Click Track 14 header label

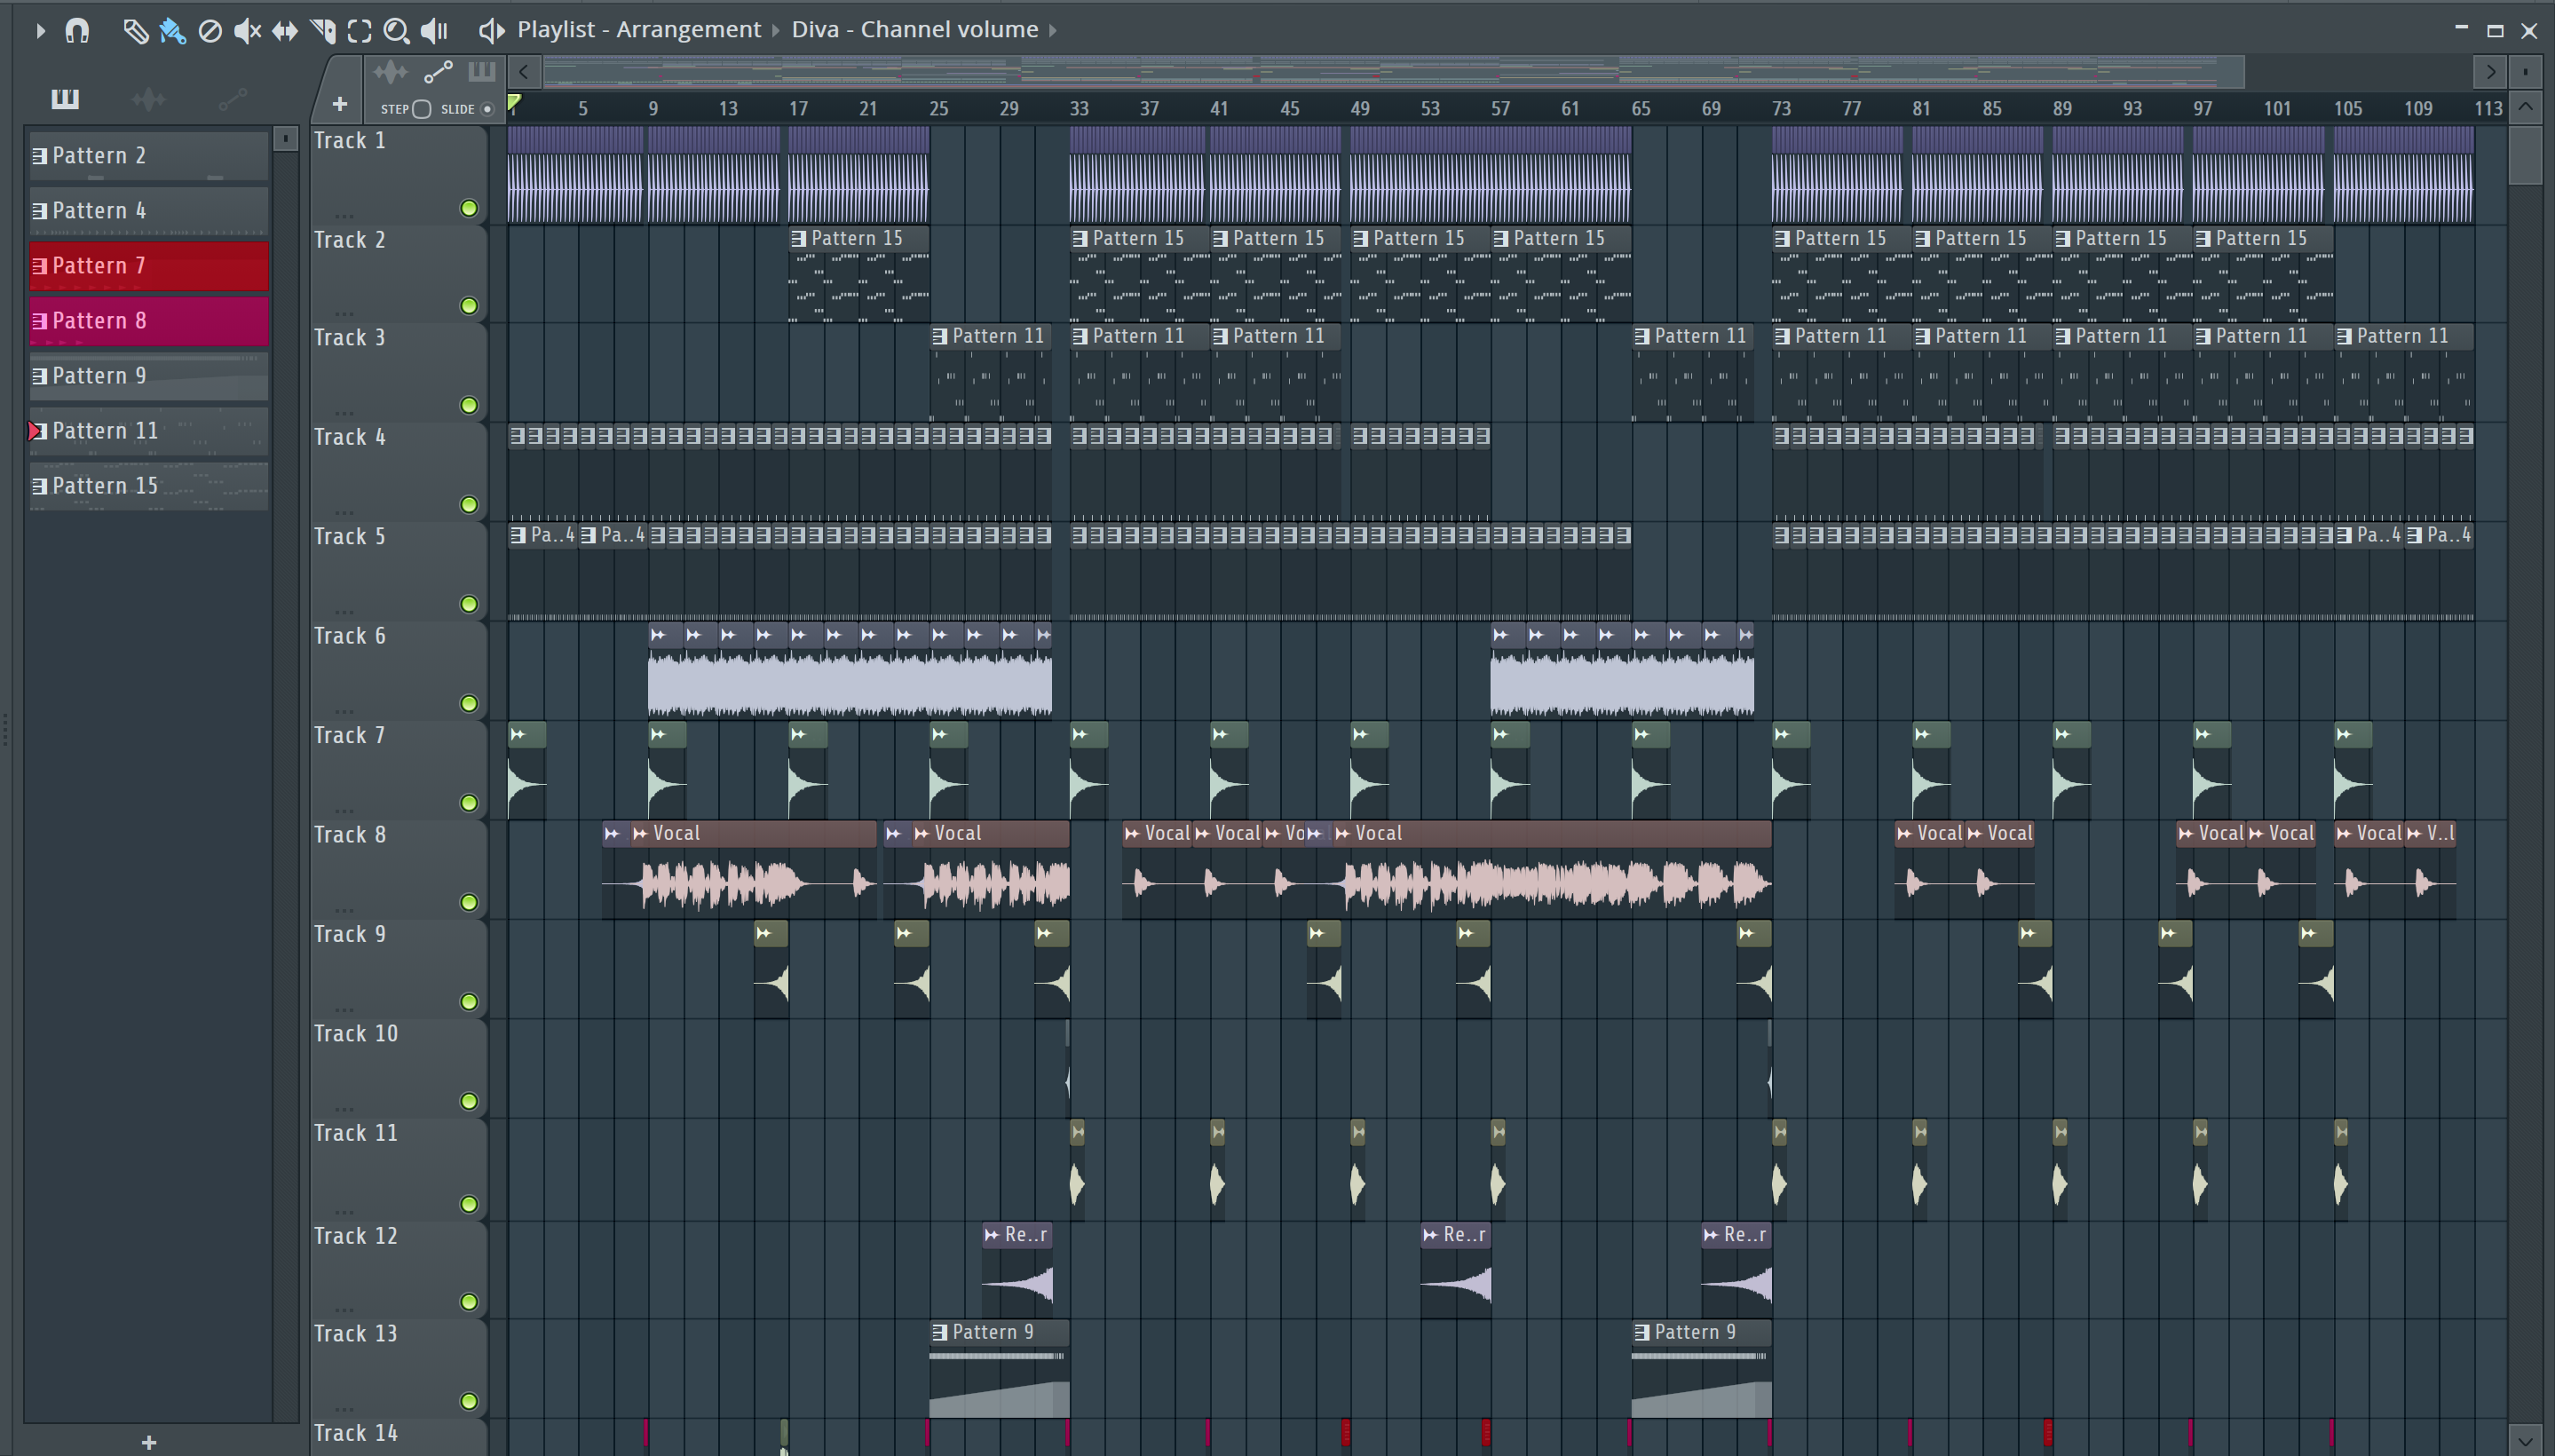[356, 1433]
